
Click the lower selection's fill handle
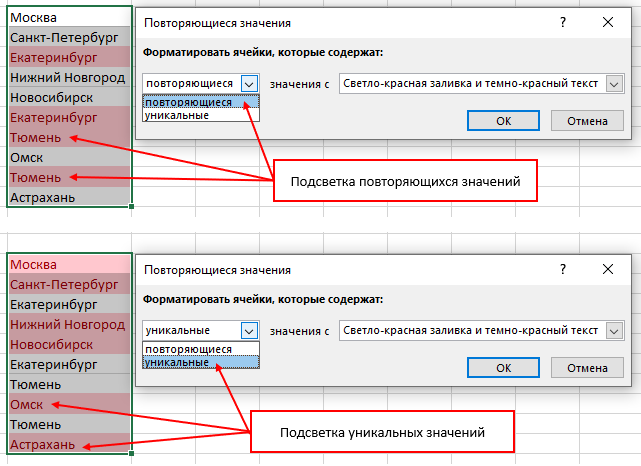point(131,453)
